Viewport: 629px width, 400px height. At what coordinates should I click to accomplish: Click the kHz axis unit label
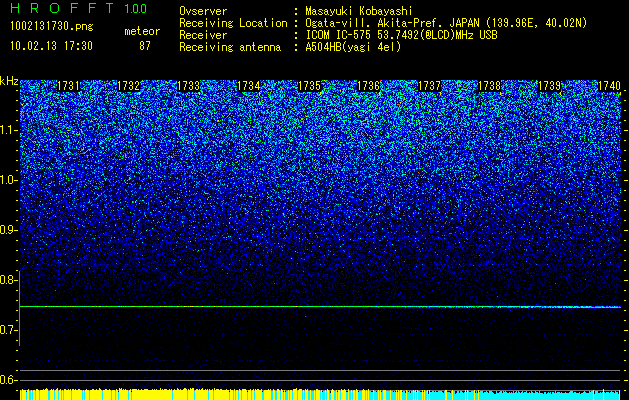[9, 81]
